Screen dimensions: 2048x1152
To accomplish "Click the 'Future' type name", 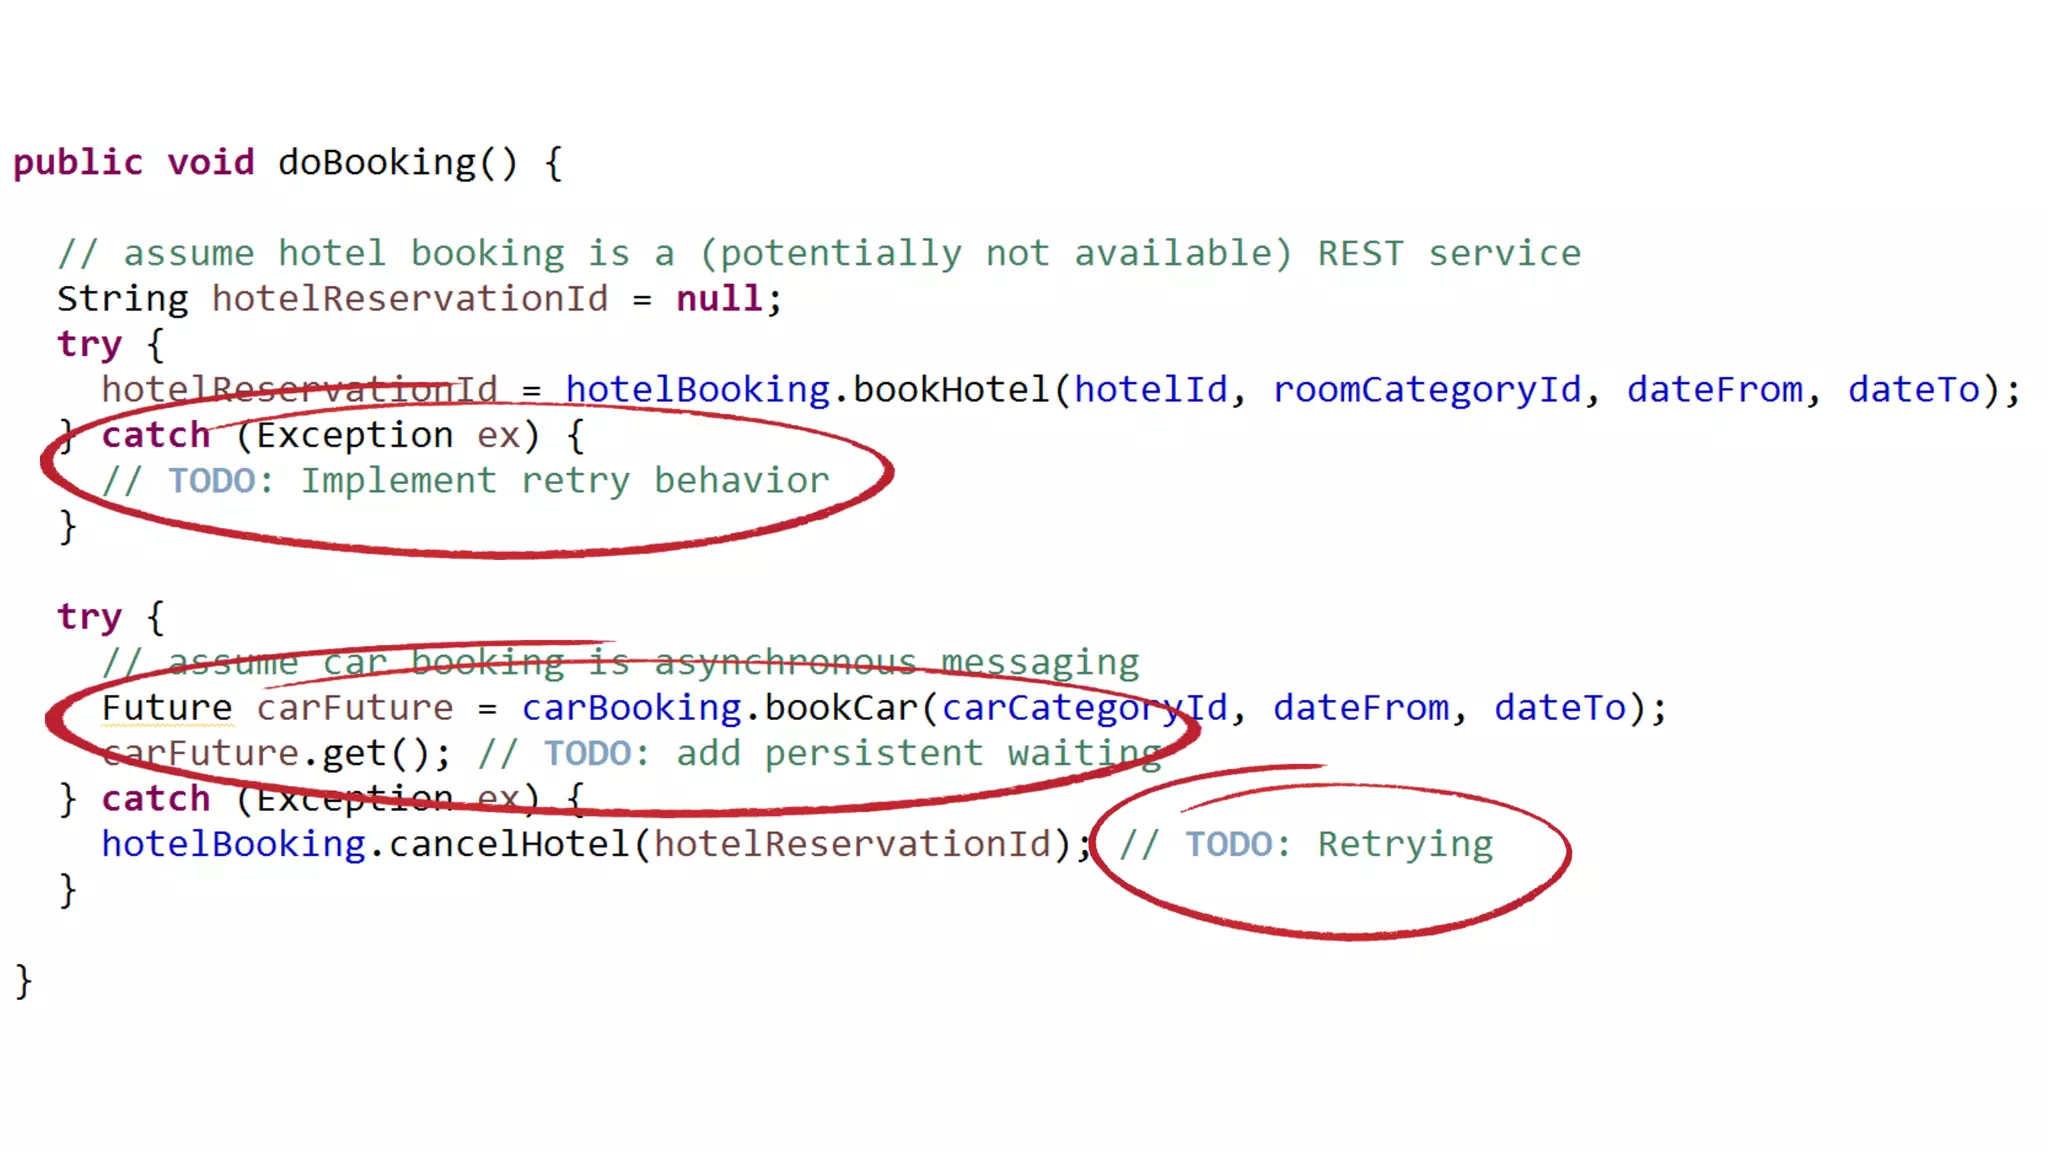I will pos(167,708).
